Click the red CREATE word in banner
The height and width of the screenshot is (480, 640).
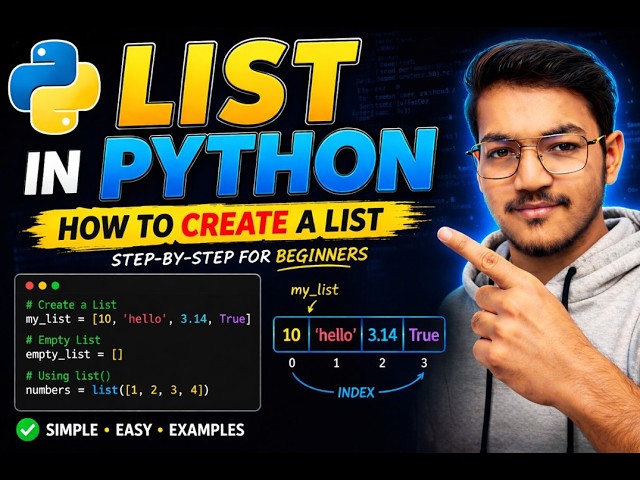(x=235, y=224)
